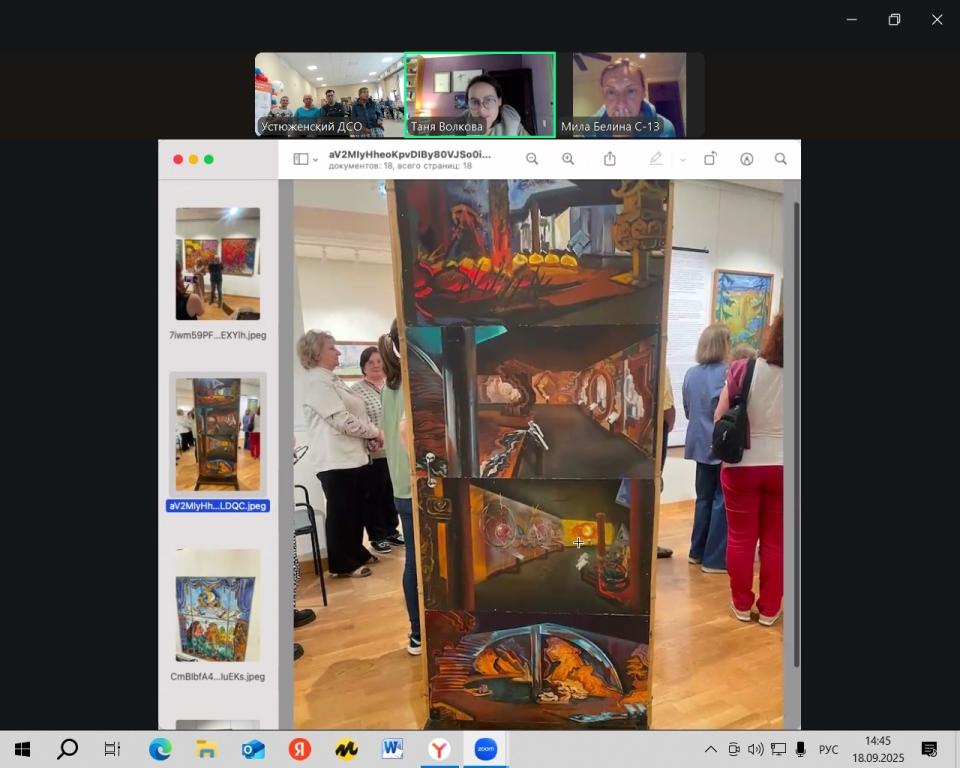This screenshot has width=960, height=768.
Task: Open the volume control in the tray
Action: coord(756,749)
